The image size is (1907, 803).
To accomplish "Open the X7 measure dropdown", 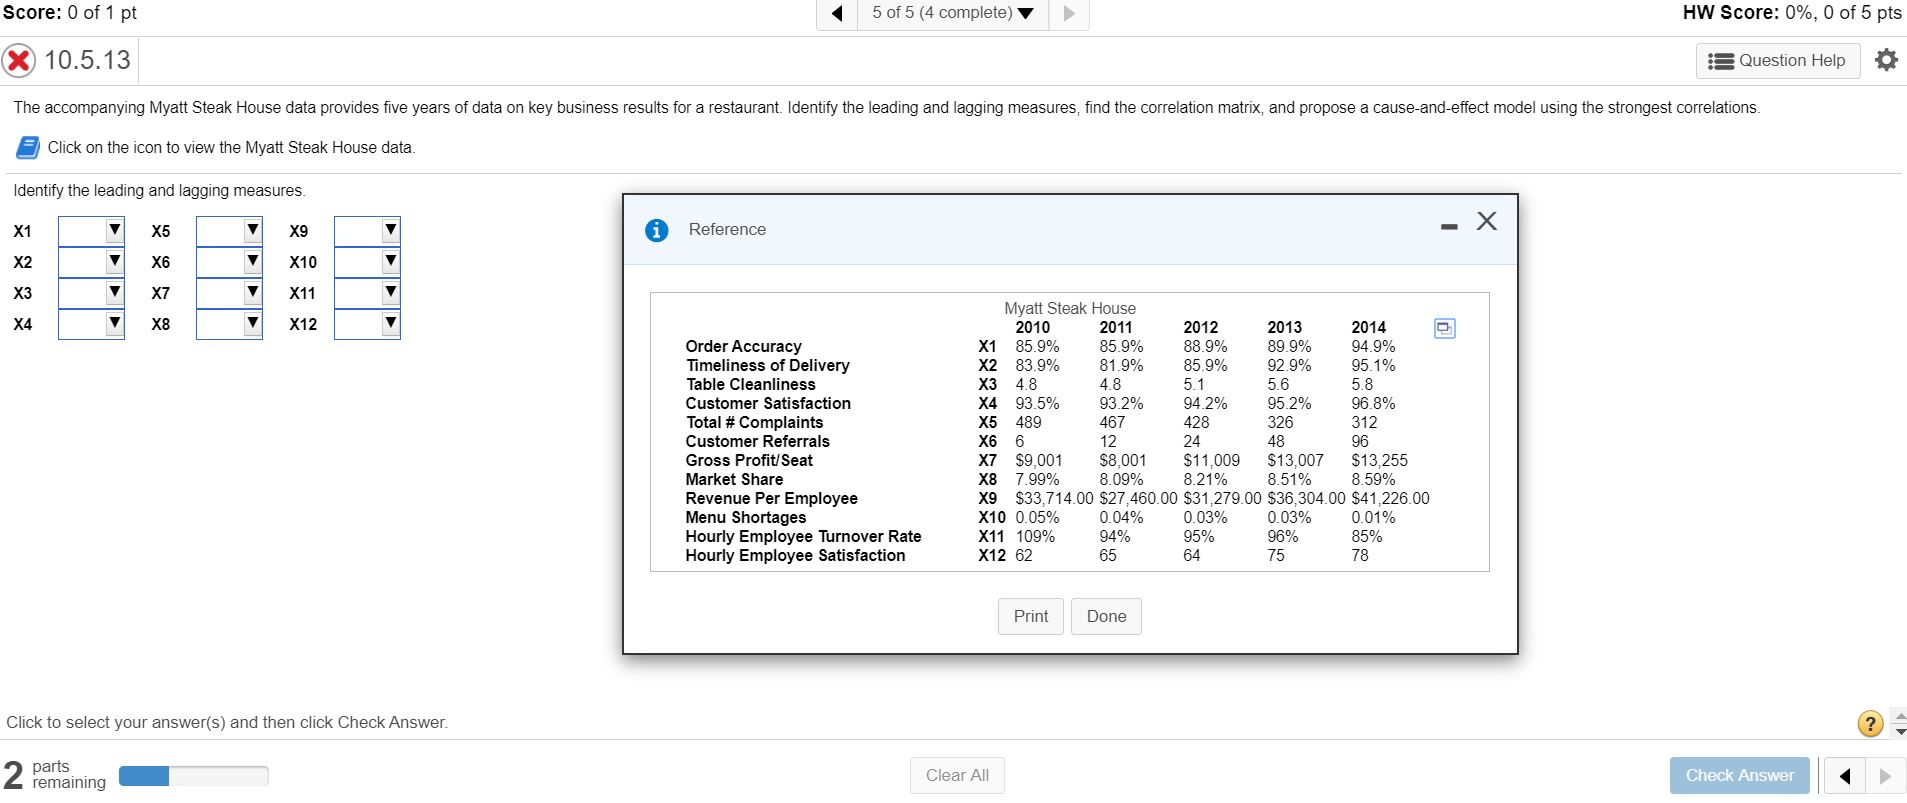I will click(x=229, y=293).
